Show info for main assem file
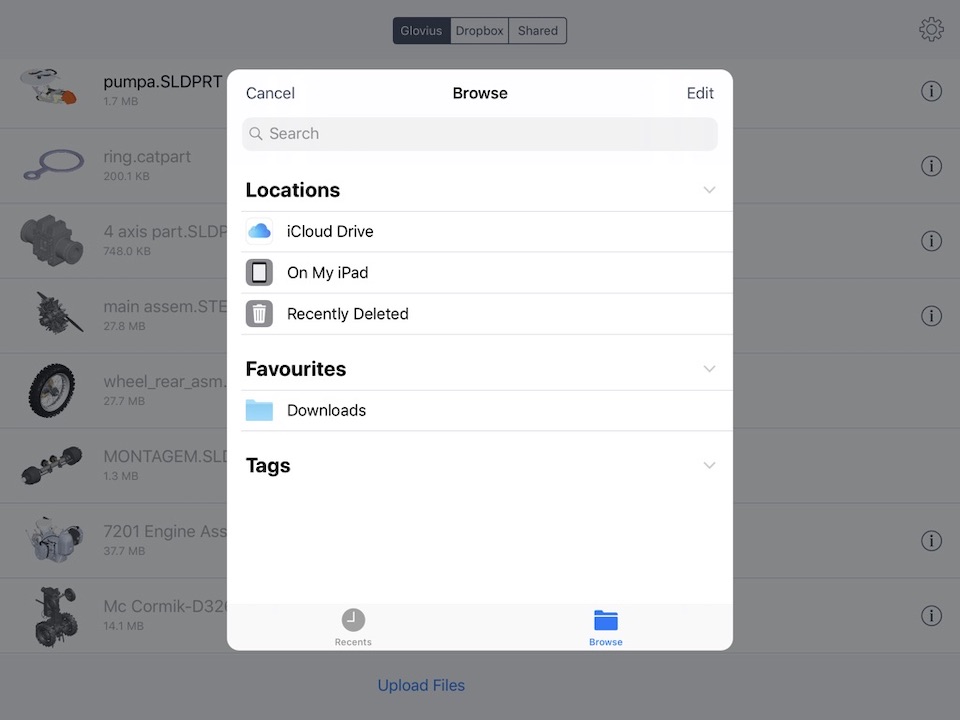The image size is (960, 720). (931, 316)
